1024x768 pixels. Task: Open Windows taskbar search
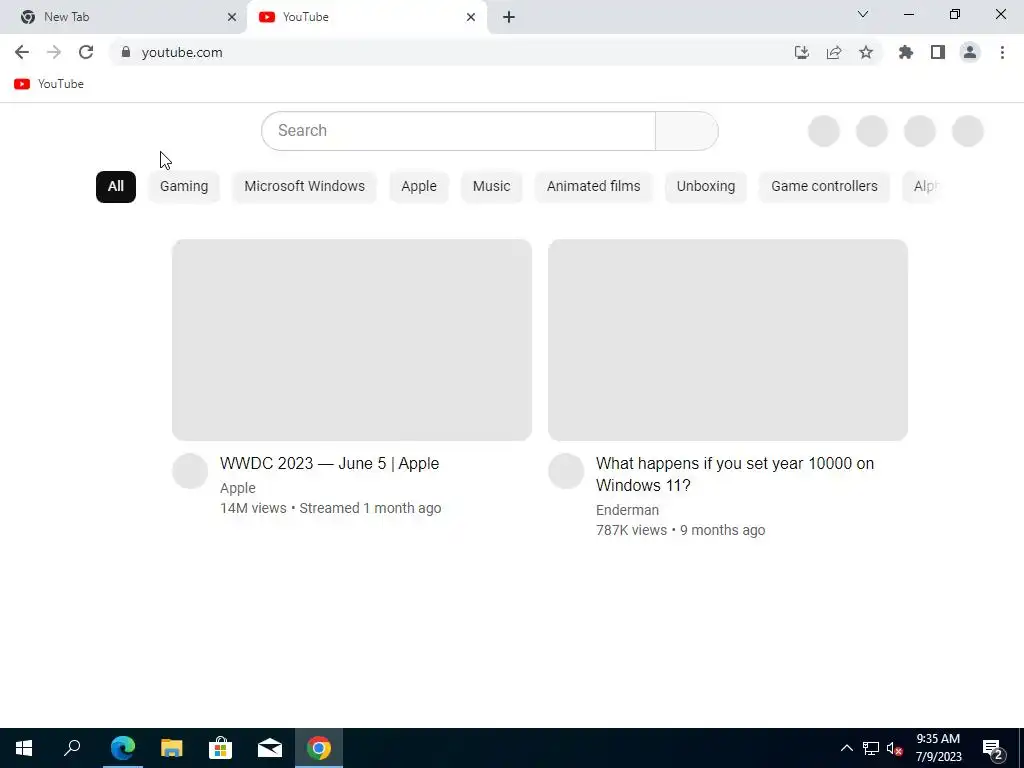(72, 748)
